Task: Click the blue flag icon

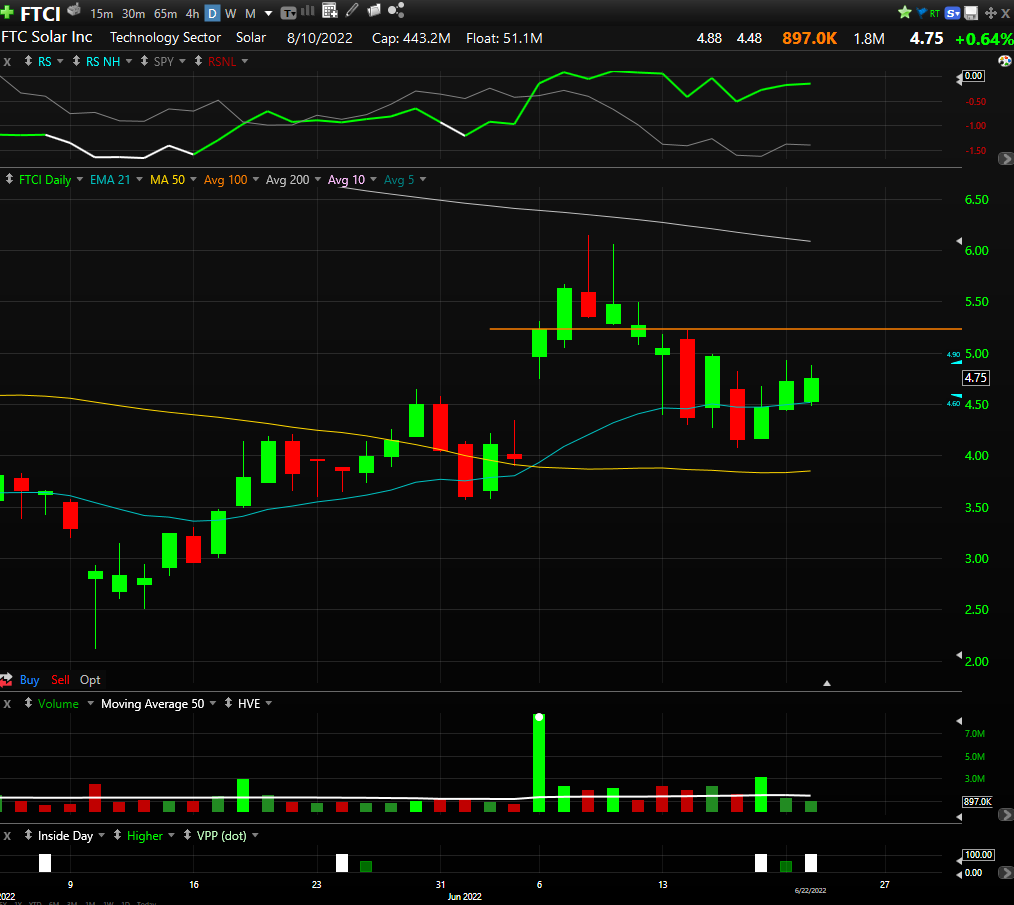Action: (921, 13)
